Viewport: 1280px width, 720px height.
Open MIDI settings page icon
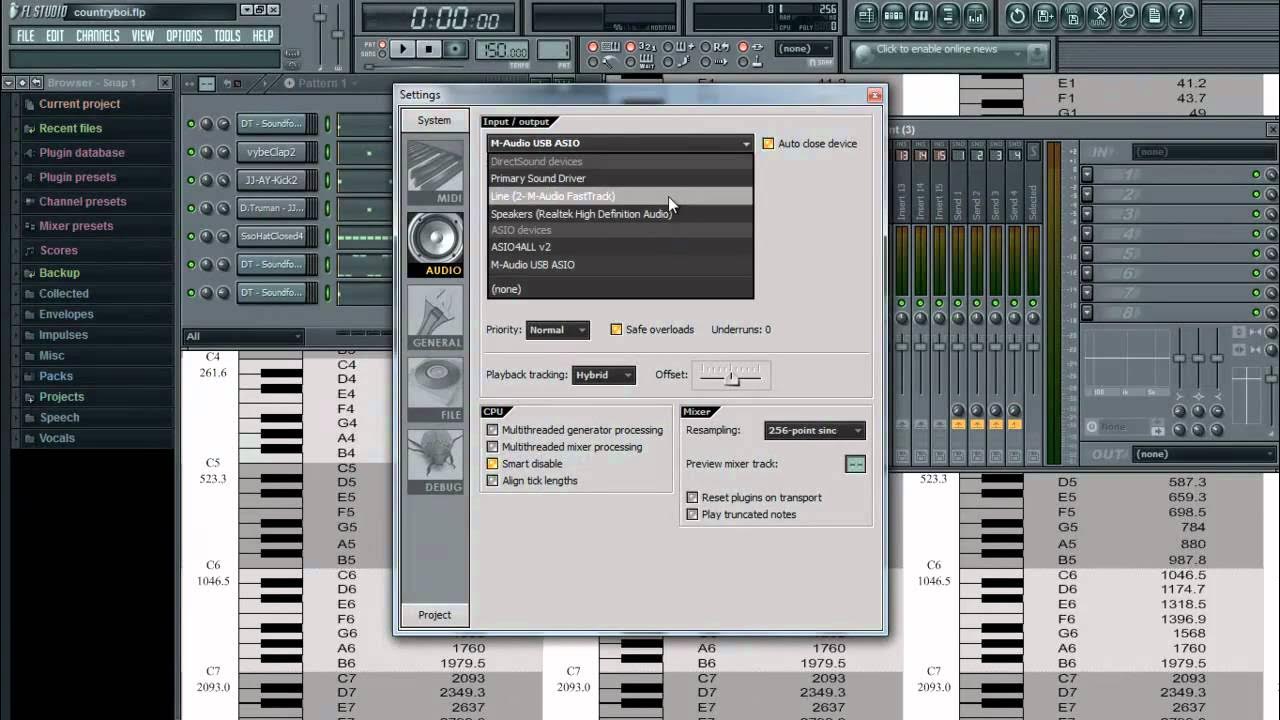click(x=435, y=172)
